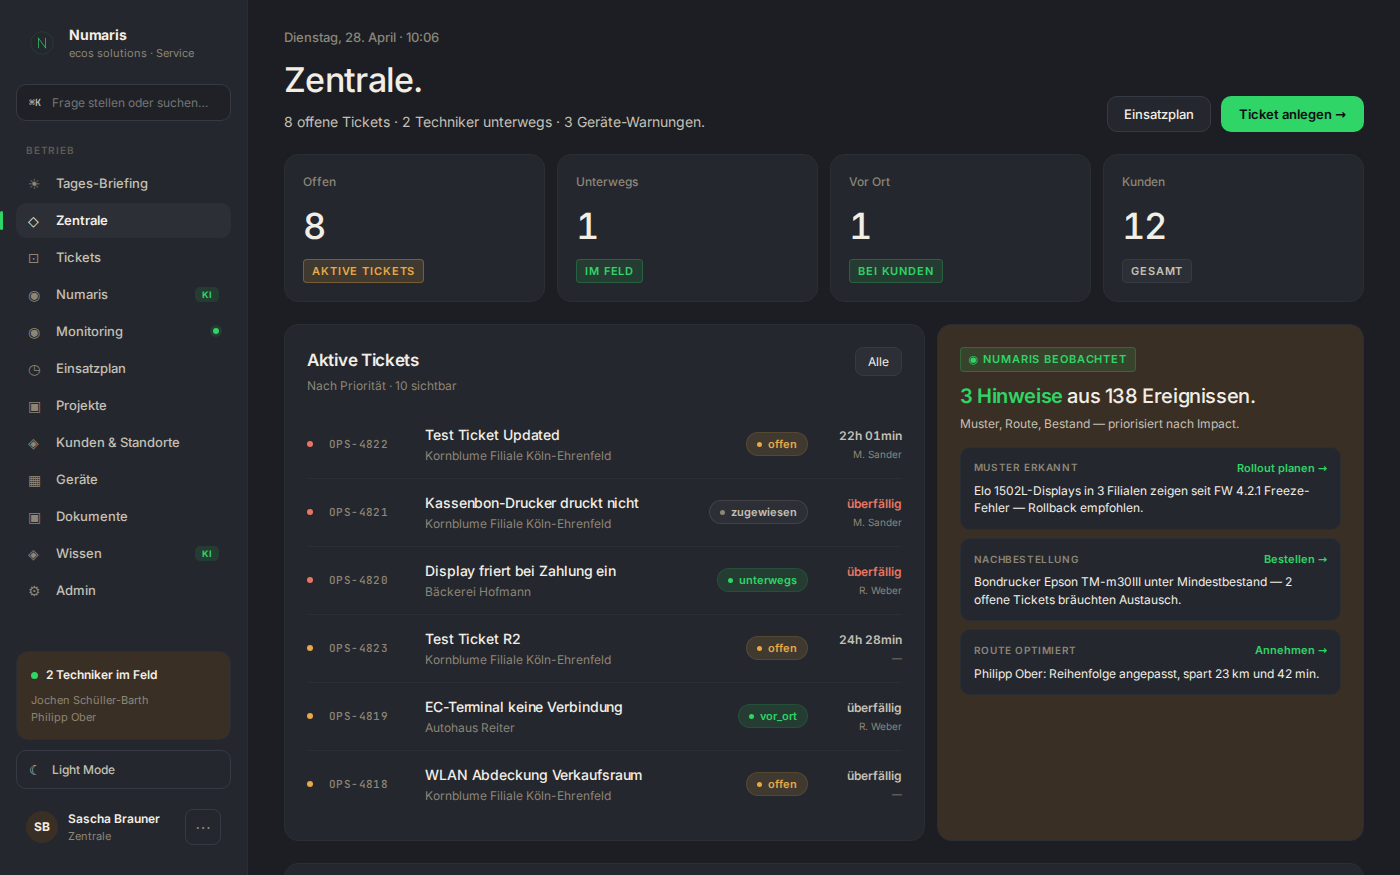
Task: Open Einsatzplan in the sidebar navigation
Action: [123, 369]
